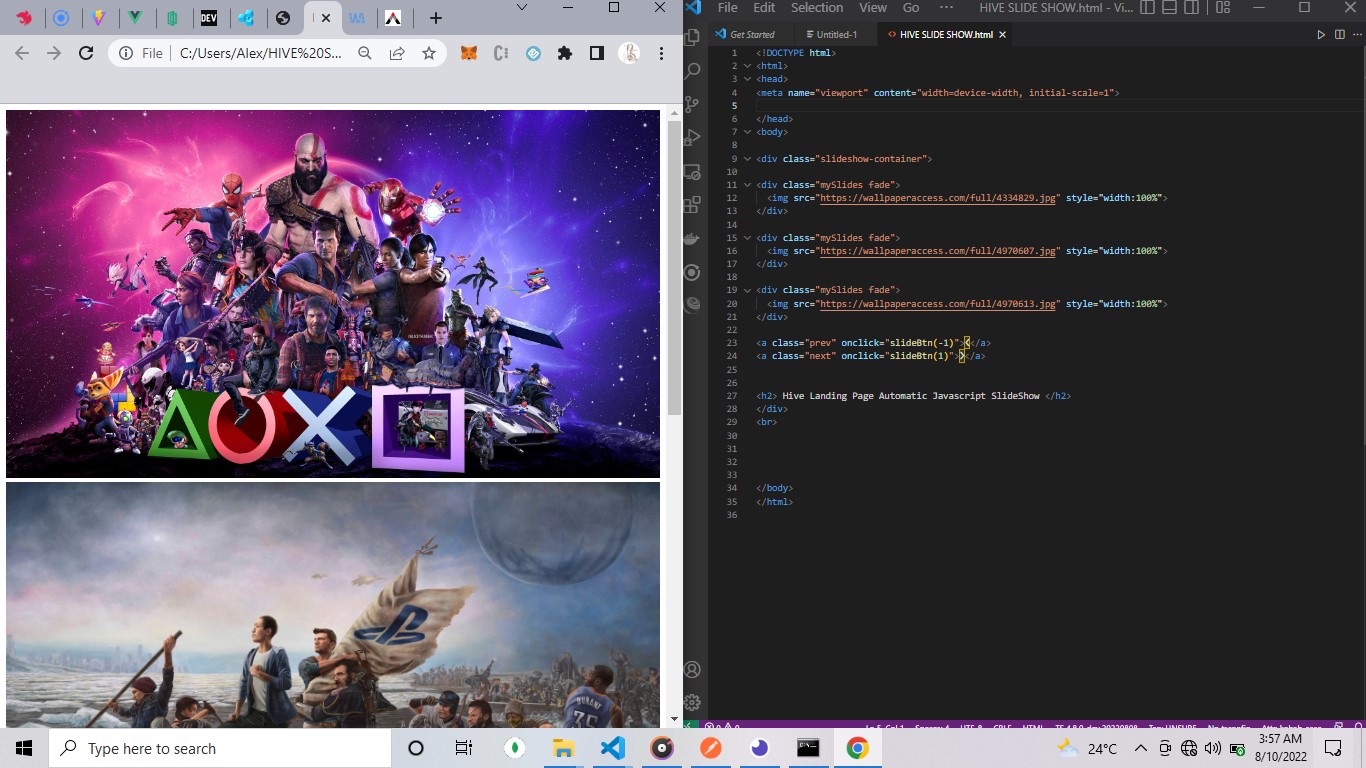
Task: Open the Chrome Extensions puzzle menu
Action: pyautogui.click(x=565, y=53)
